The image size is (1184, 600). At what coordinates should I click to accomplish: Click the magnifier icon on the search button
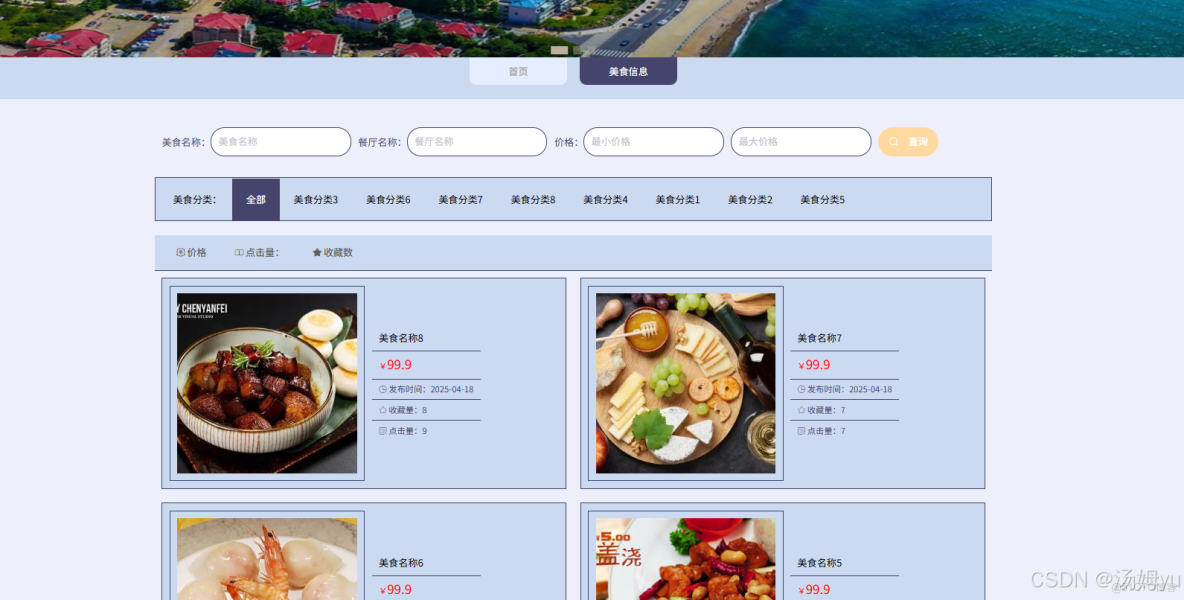[894, 141]
